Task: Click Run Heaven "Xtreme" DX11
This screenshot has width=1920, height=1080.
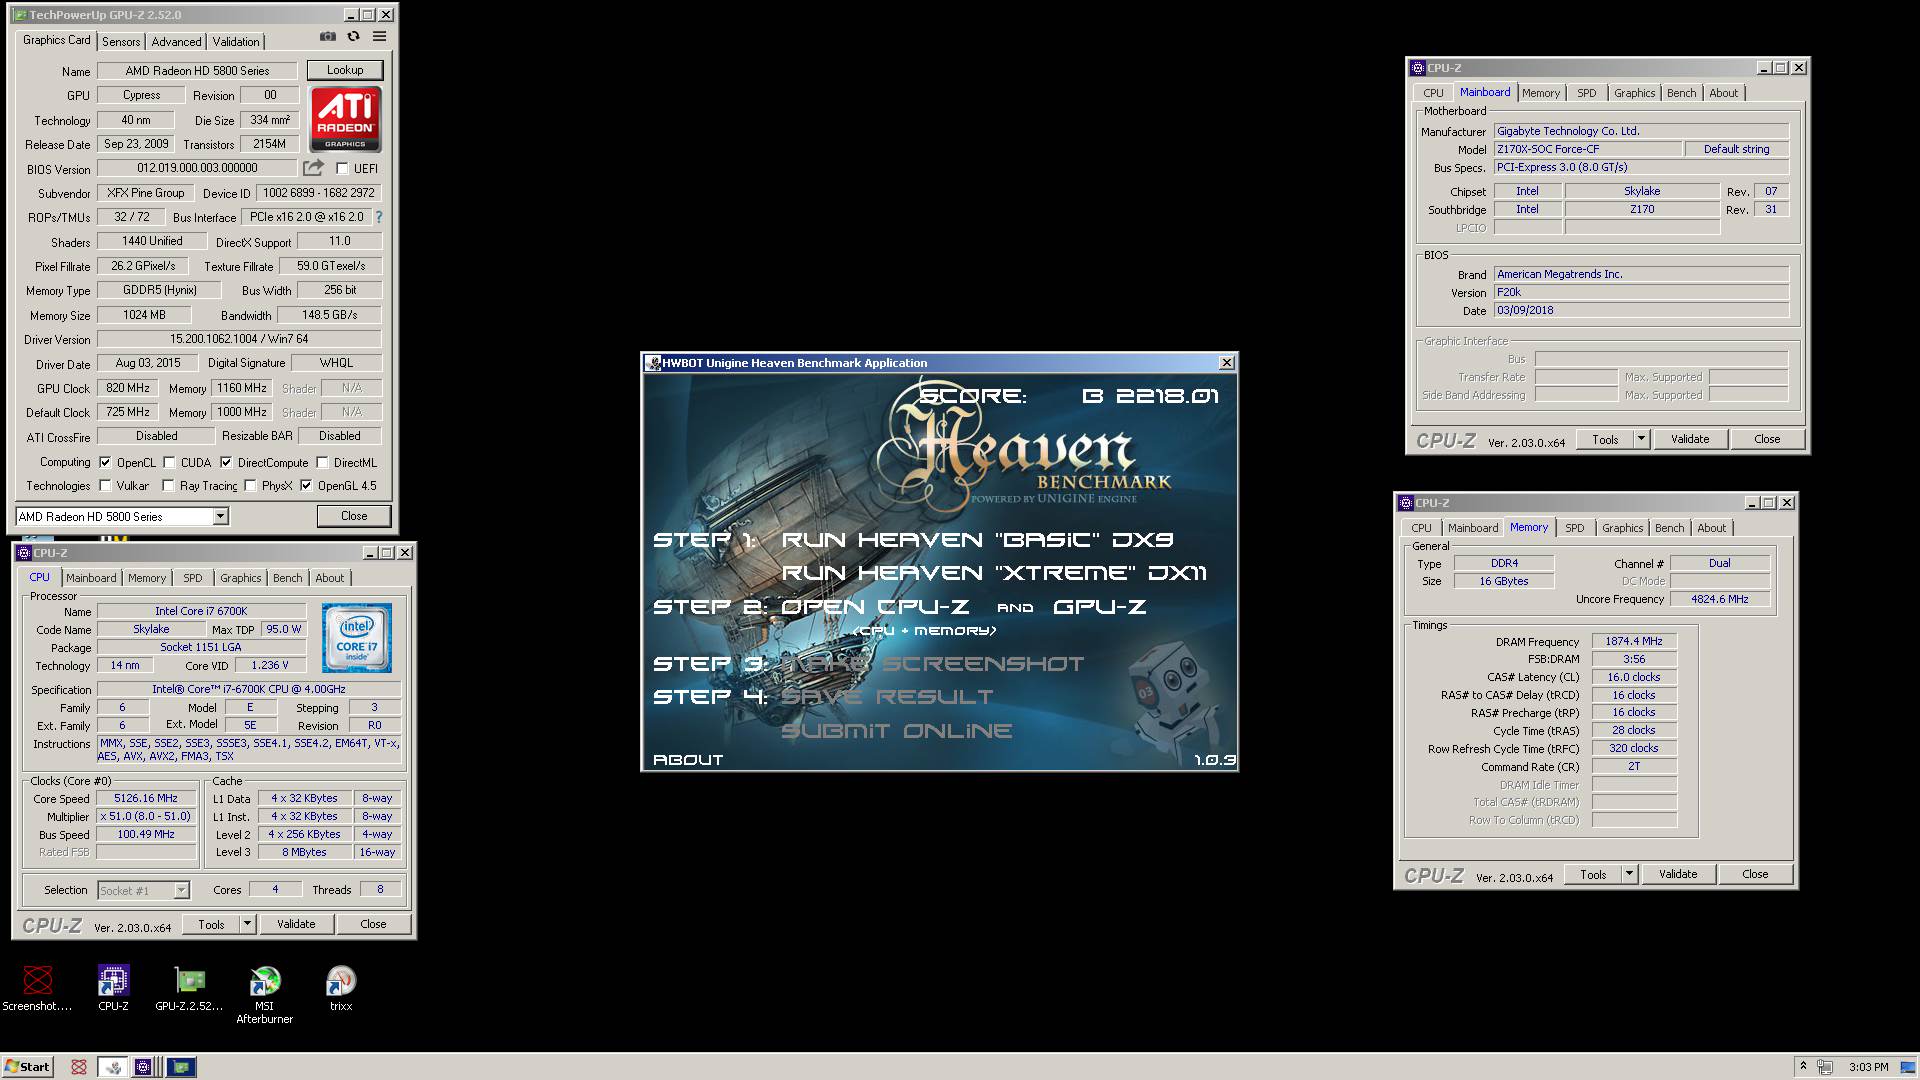Action: click(x=993, y=573)
